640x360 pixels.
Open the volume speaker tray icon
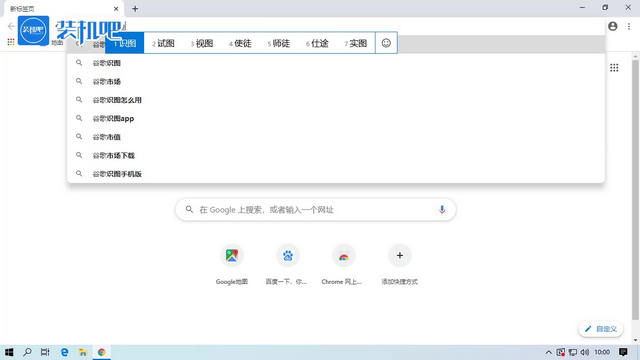584,352
